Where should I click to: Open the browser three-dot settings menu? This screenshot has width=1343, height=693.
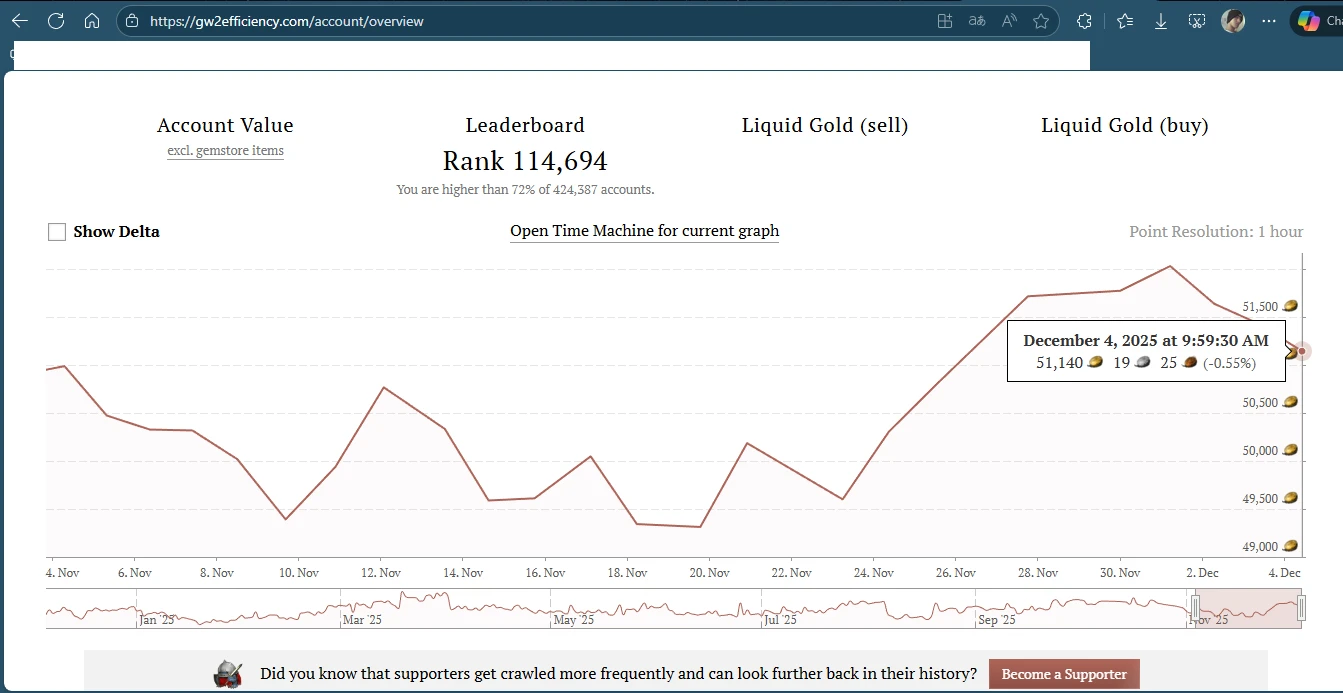1269,21
